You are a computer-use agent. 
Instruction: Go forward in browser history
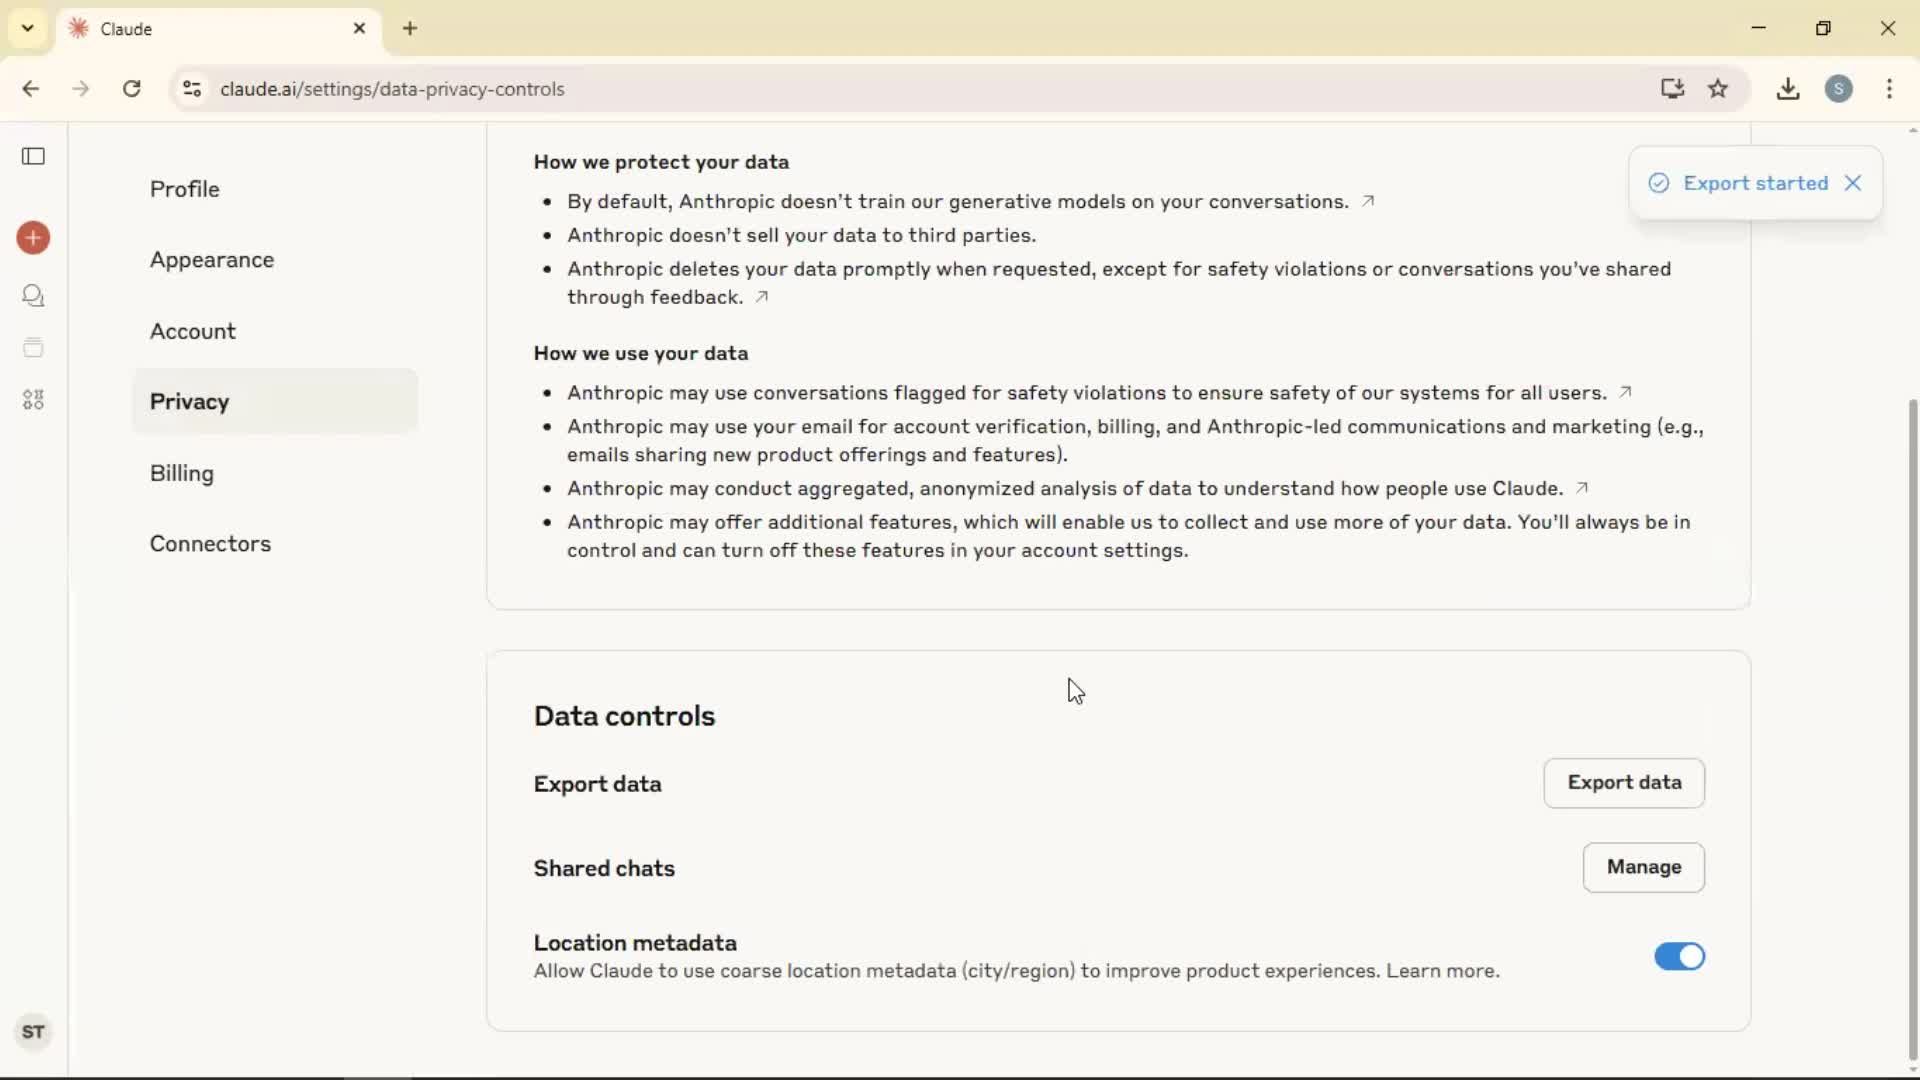pyautogui.click(x=81, y=89)
